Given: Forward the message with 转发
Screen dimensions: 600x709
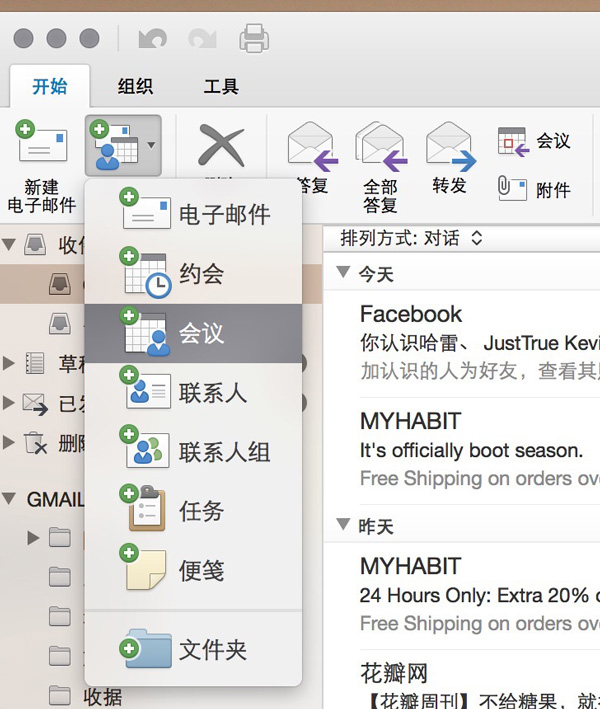Looking at the screenshot, I should click(x=449, y=157).
